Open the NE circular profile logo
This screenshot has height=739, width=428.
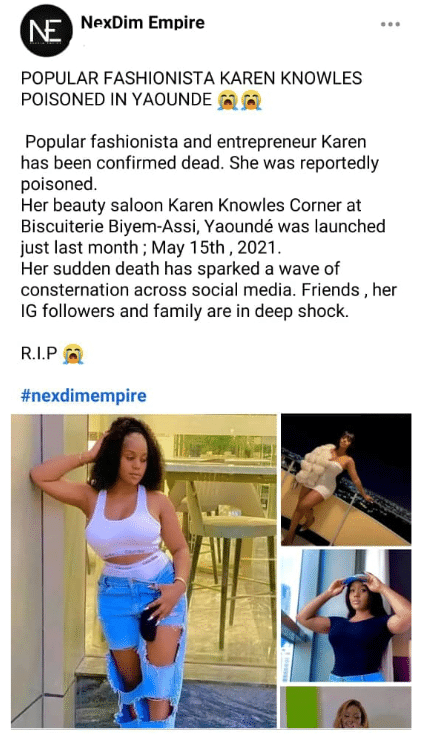click(46, 31)
